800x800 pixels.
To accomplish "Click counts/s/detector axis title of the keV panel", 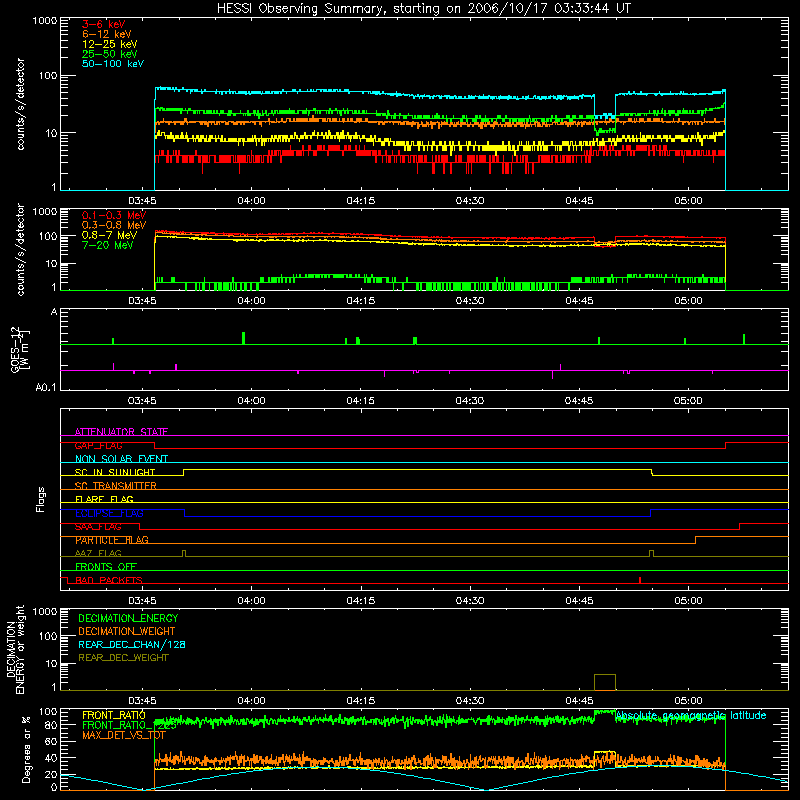I will (x=20, y=104).
